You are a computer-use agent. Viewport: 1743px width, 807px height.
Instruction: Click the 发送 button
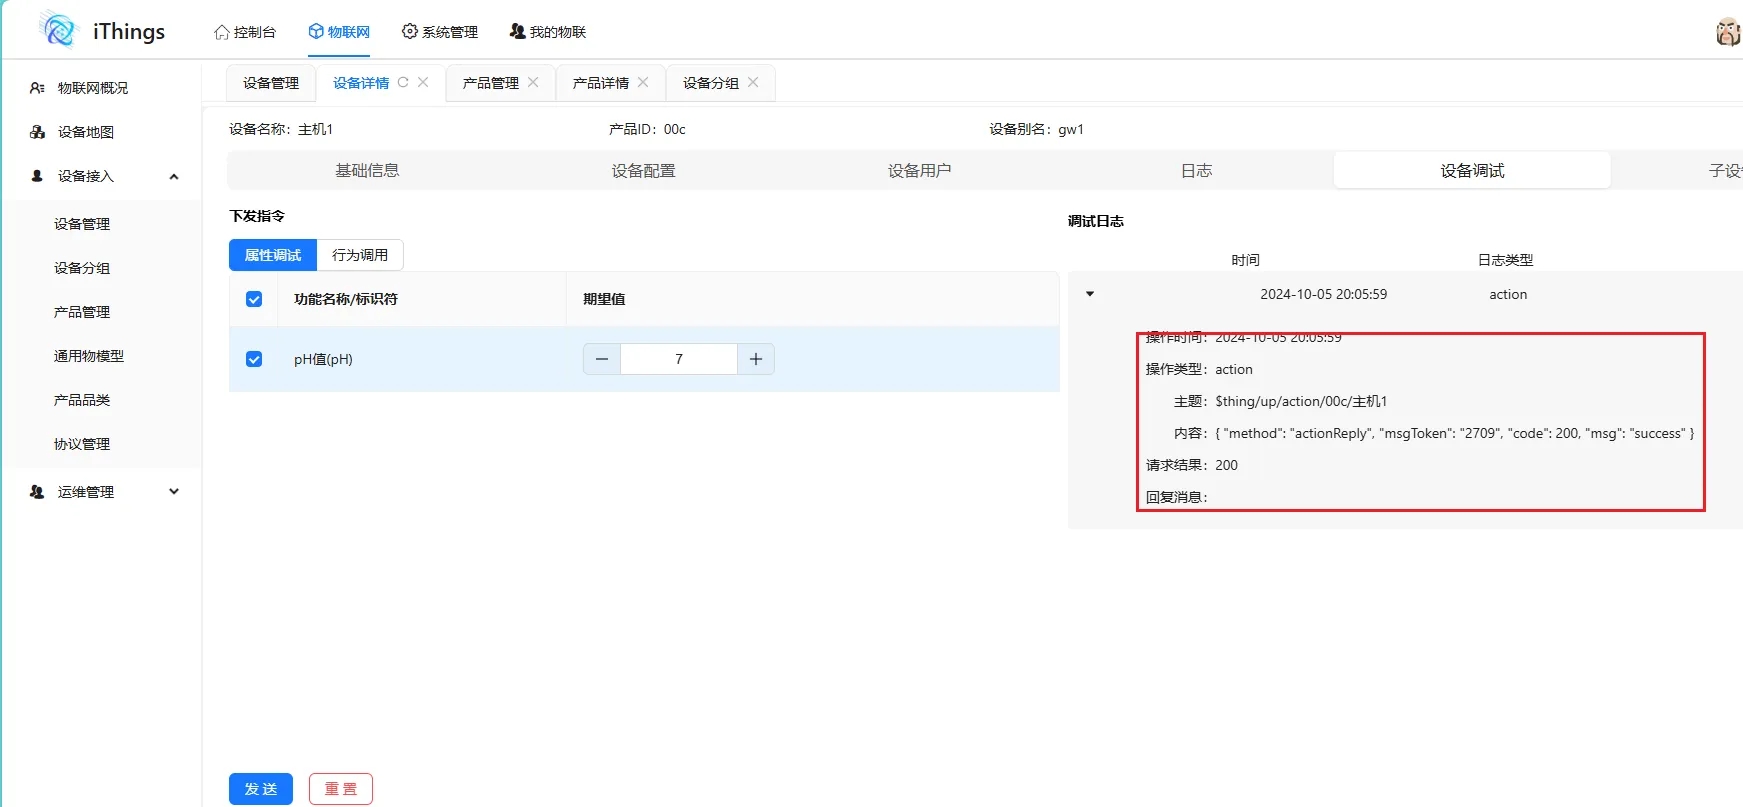click(261, 789)
